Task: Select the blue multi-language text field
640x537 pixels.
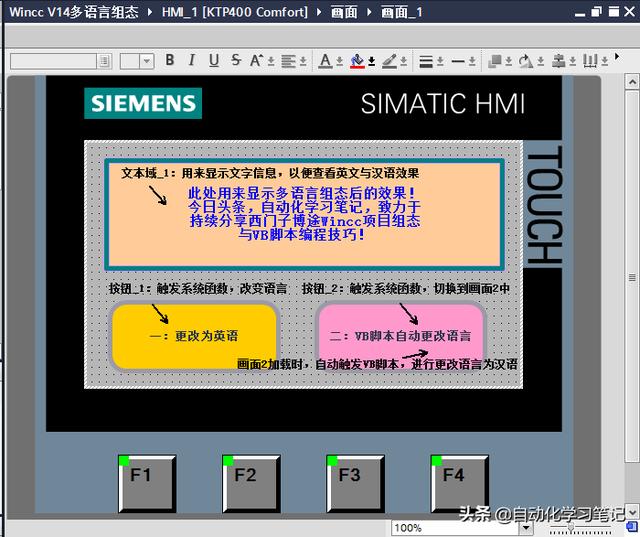Action: [304, 214]
